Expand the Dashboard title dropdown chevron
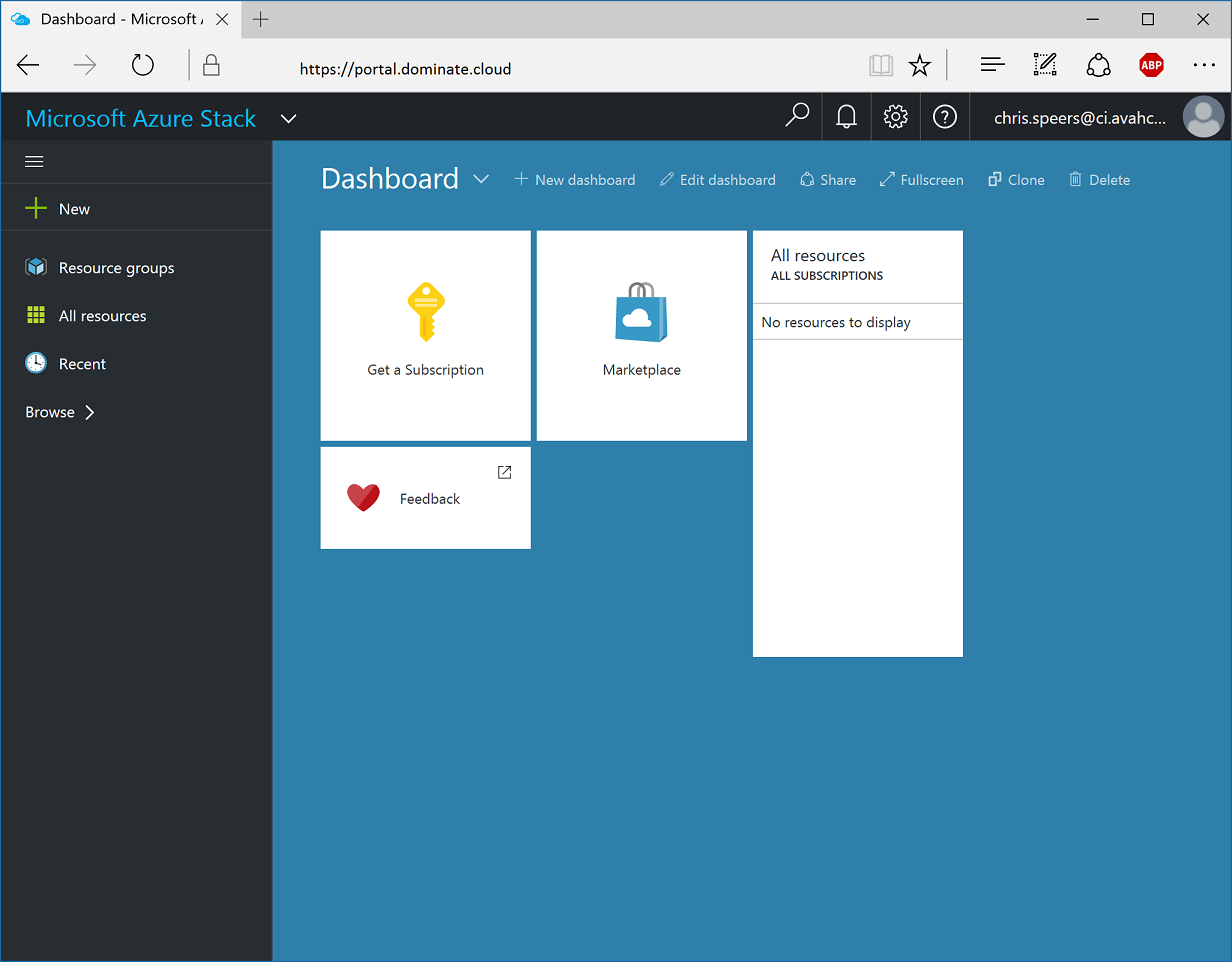This screenshot has height=962, width=1232. pos(481,179)
